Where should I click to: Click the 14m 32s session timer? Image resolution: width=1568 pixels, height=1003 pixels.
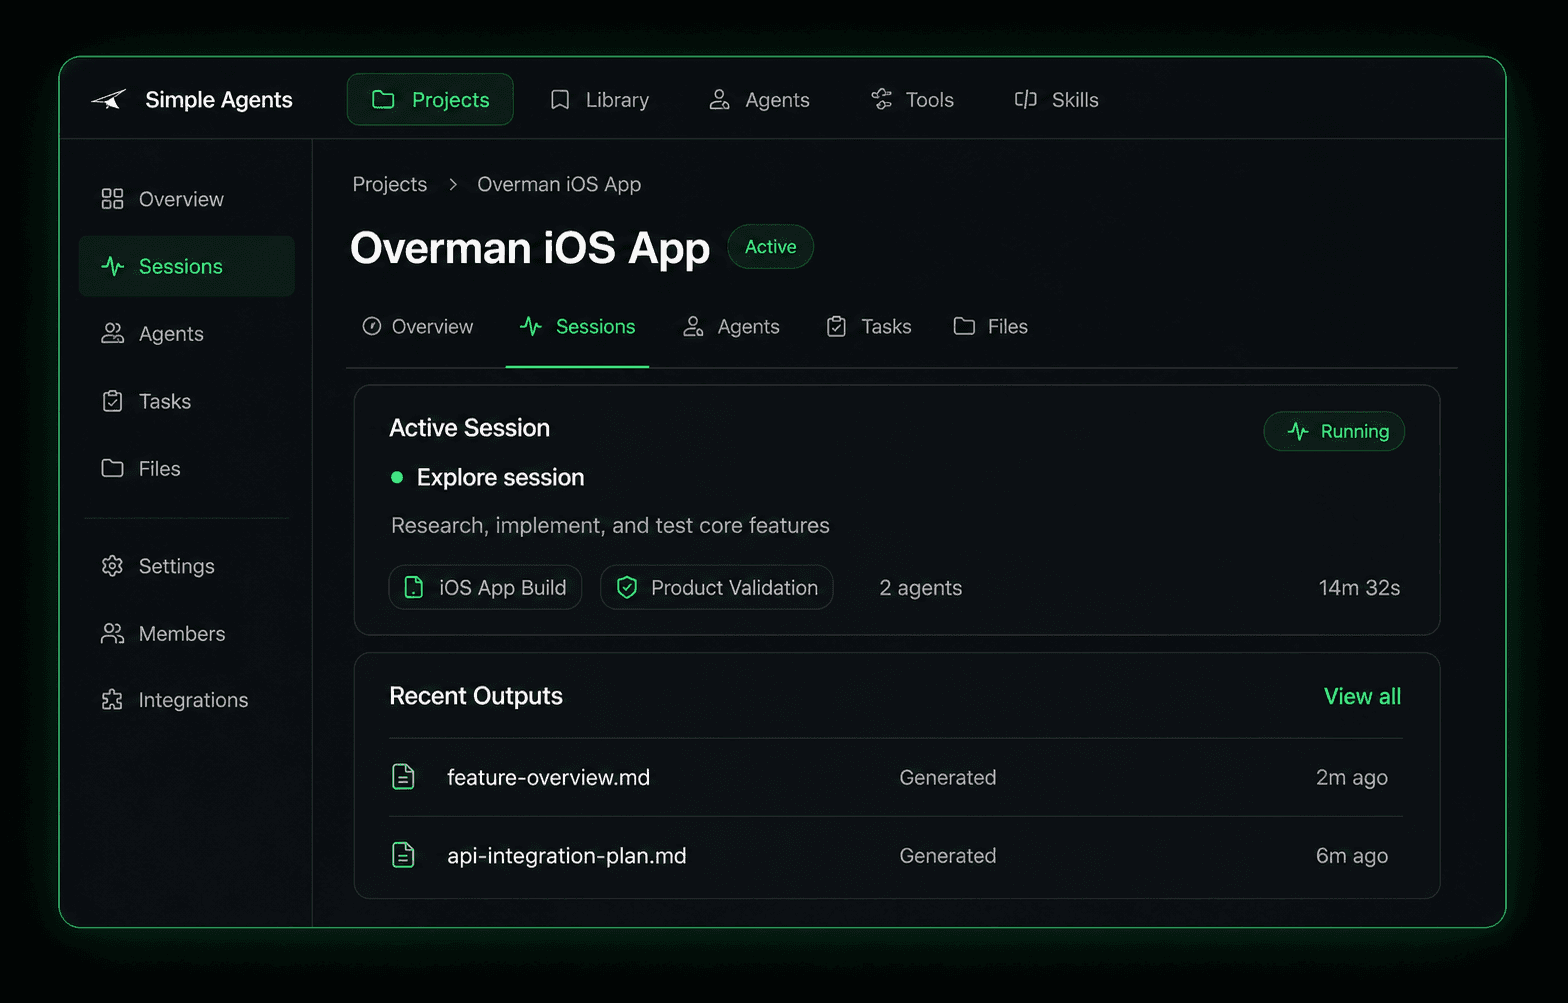pos(1359,588)
